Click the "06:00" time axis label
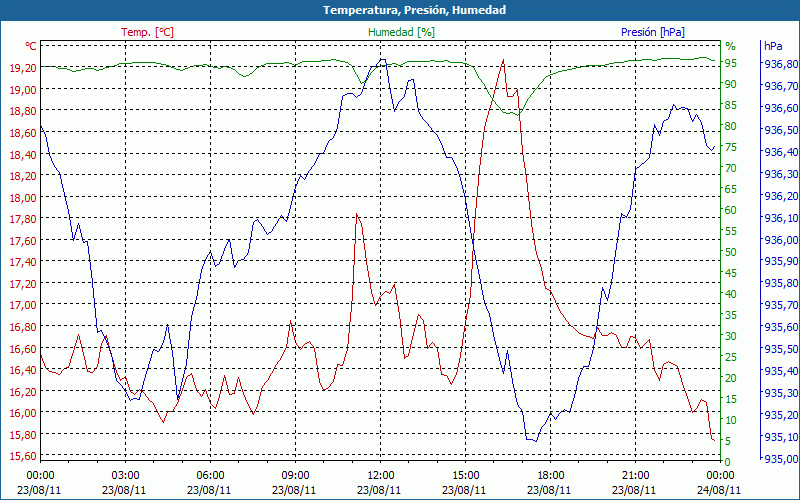 pos(210,476)
